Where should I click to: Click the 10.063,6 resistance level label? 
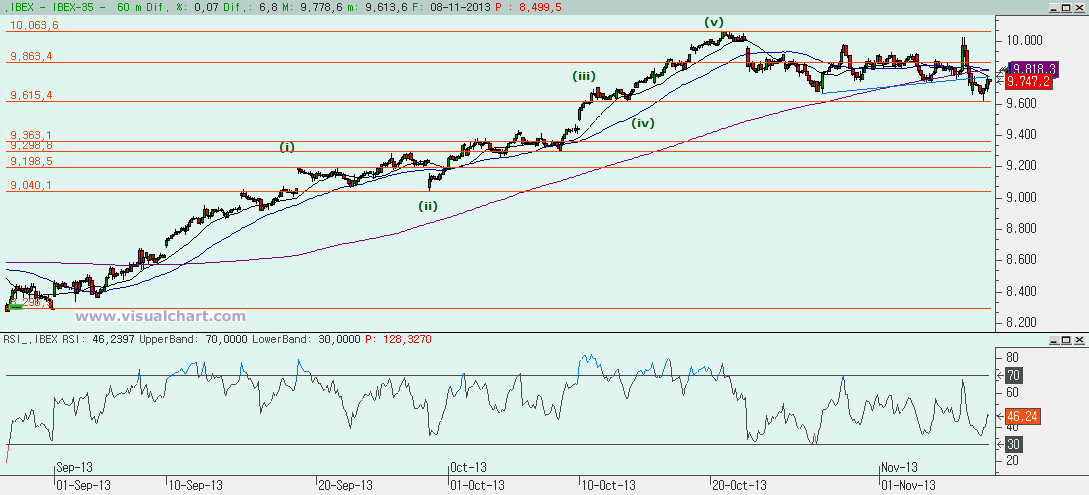tap(33, 25)
